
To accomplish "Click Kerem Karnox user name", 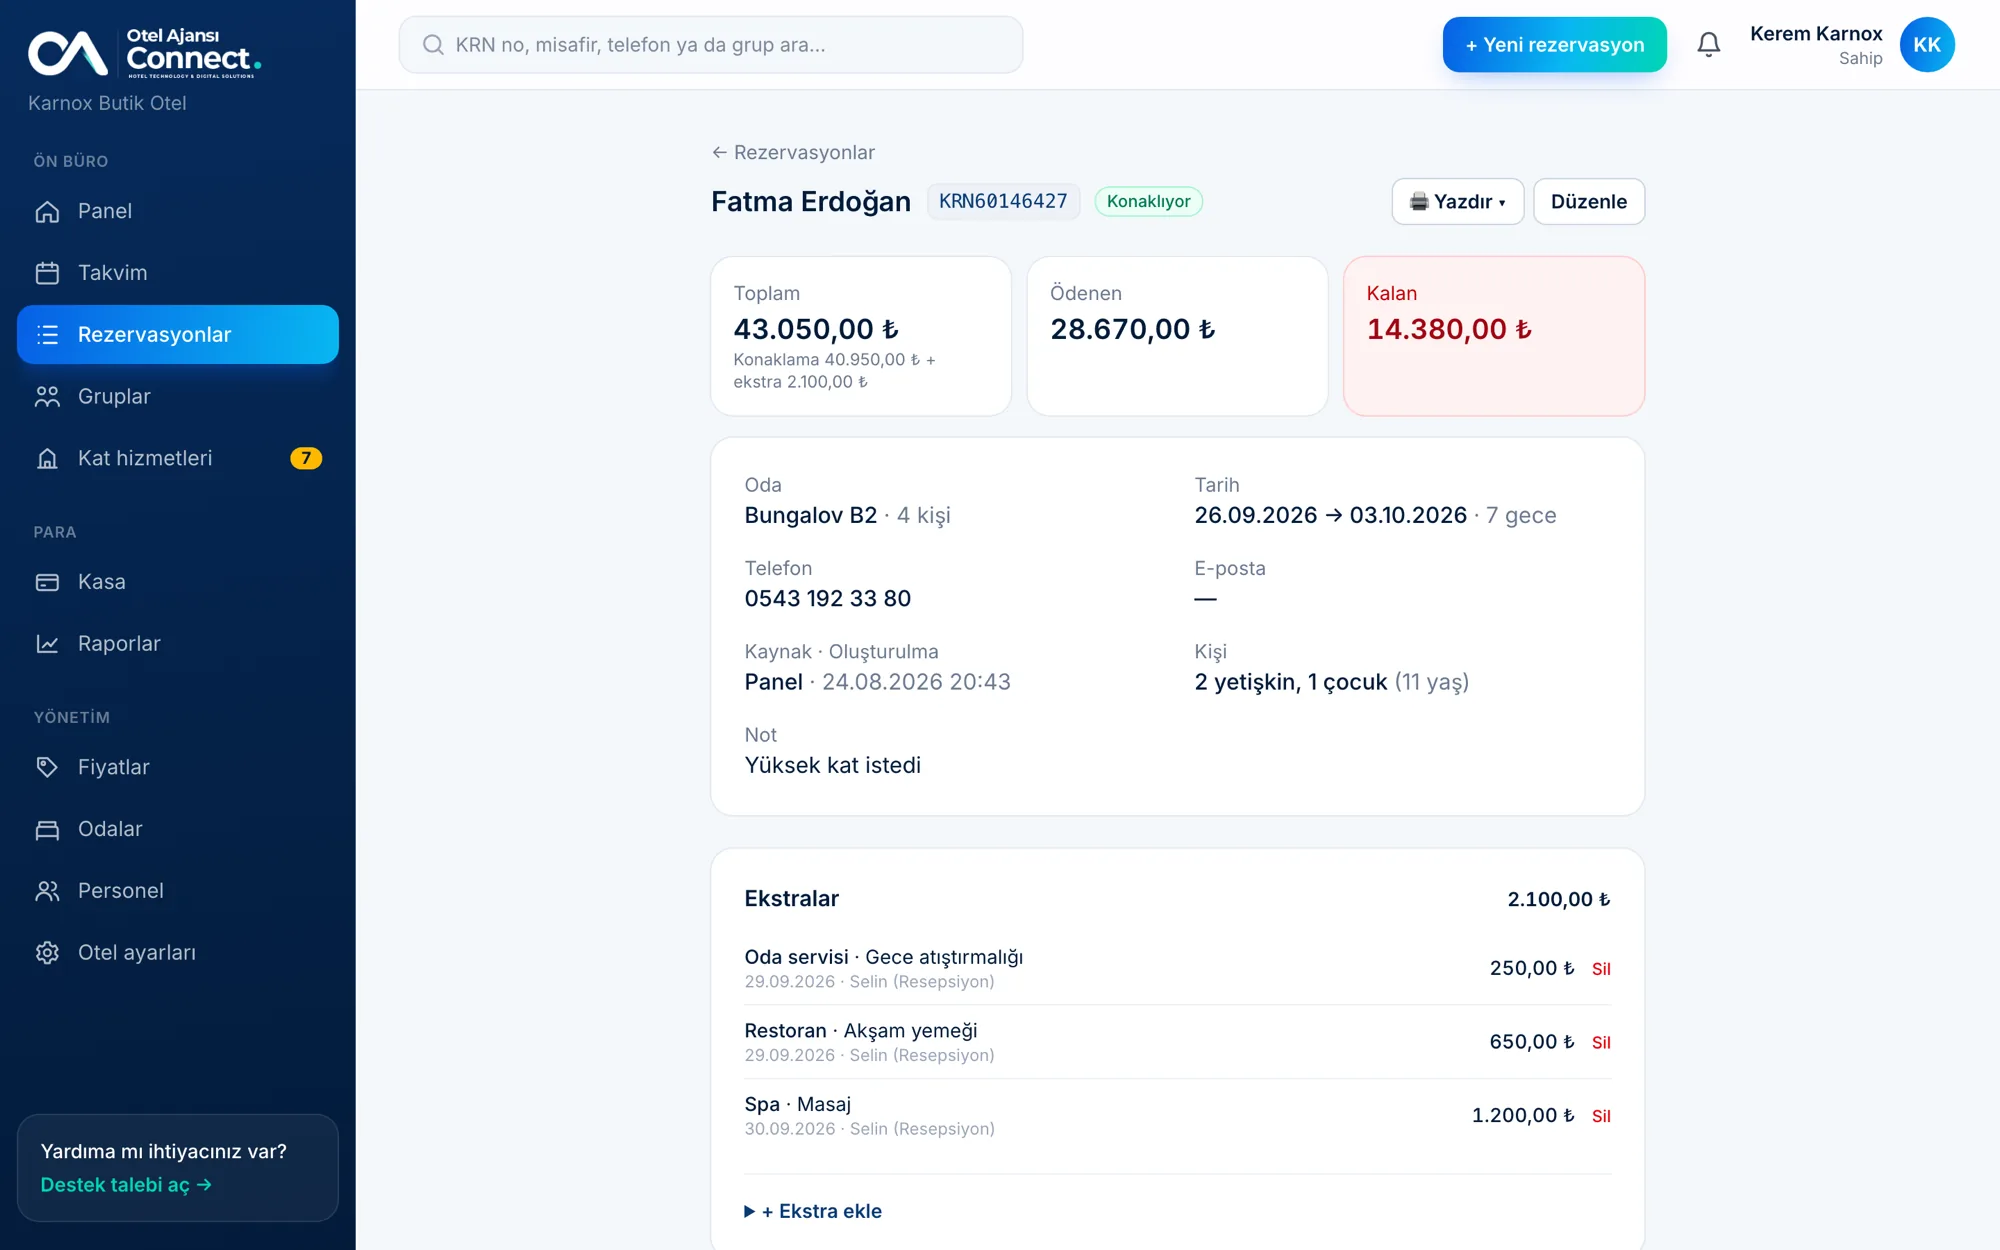I will (x=1816, y=34).
